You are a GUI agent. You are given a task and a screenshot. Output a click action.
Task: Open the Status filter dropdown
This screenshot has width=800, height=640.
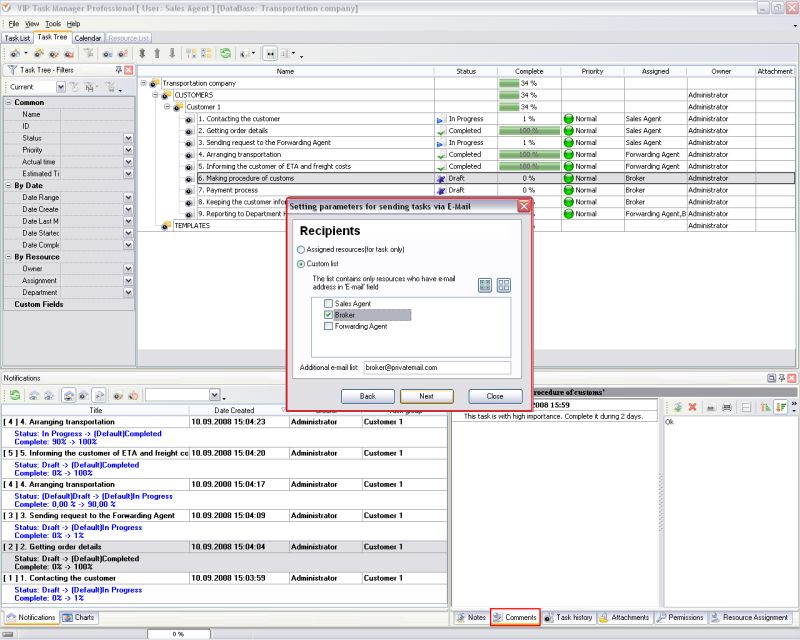pos(128,138)
